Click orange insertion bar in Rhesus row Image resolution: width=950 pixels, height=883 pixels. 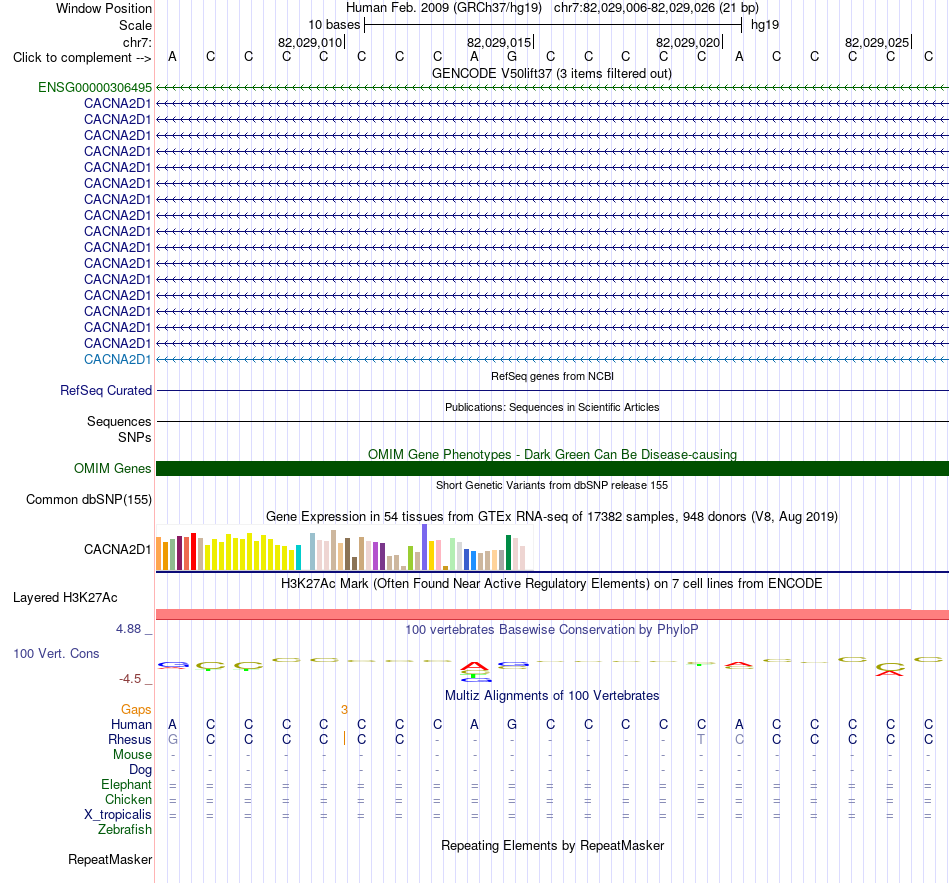point(344,739)
